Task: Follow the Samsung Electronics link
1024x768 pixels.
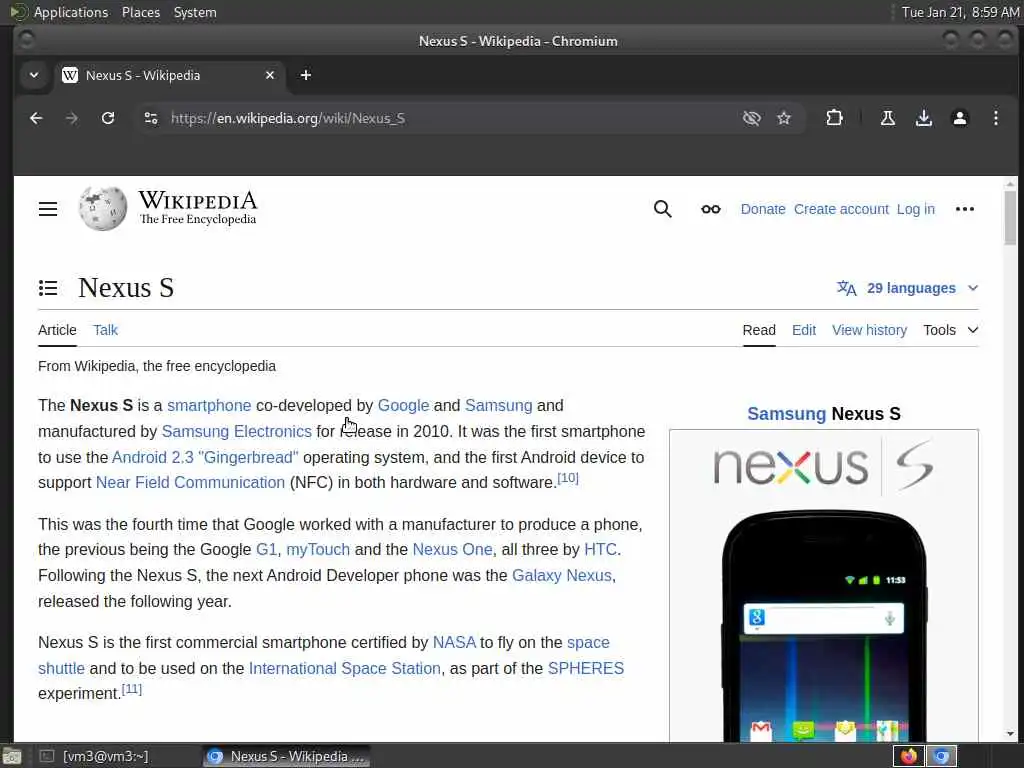Action: 236,432
